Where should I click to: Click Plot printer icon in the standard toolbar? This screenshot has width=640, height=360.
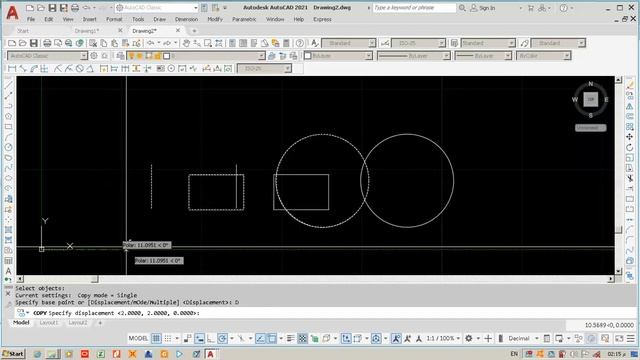47,43
